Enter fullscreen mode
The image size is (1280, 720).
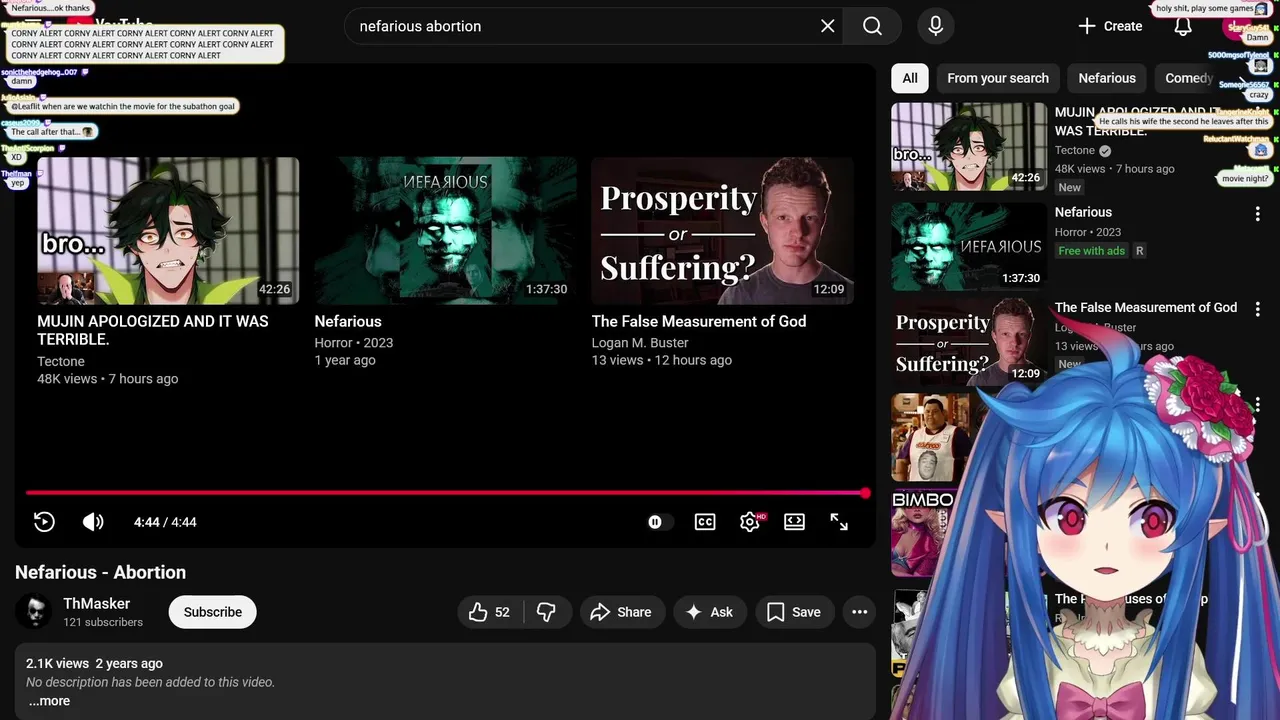[839, 522]
